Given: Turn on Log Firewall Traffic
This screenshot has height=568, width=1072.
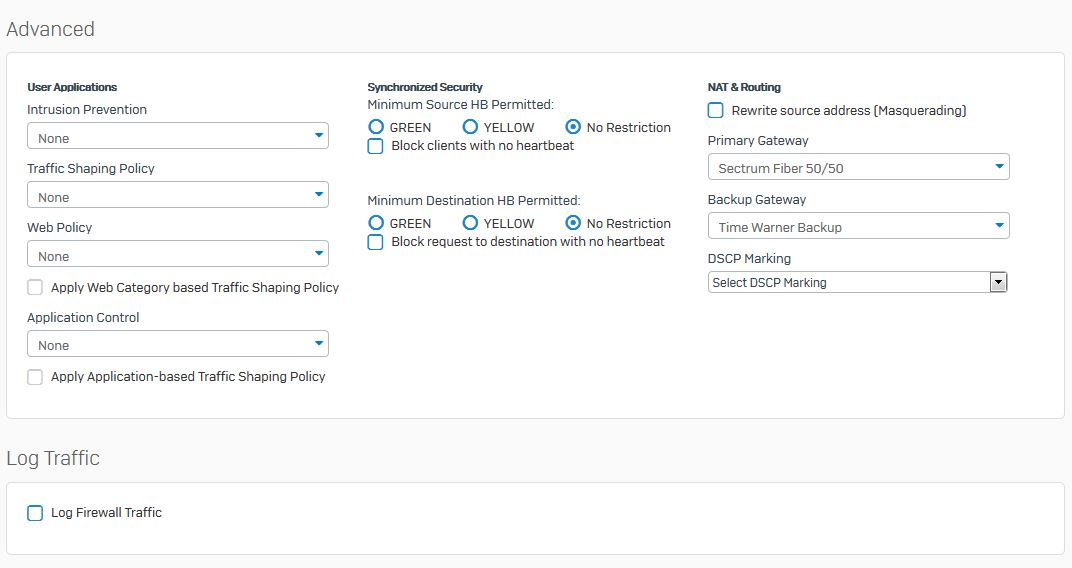Looking at the screenshot, I should [35, 513].
